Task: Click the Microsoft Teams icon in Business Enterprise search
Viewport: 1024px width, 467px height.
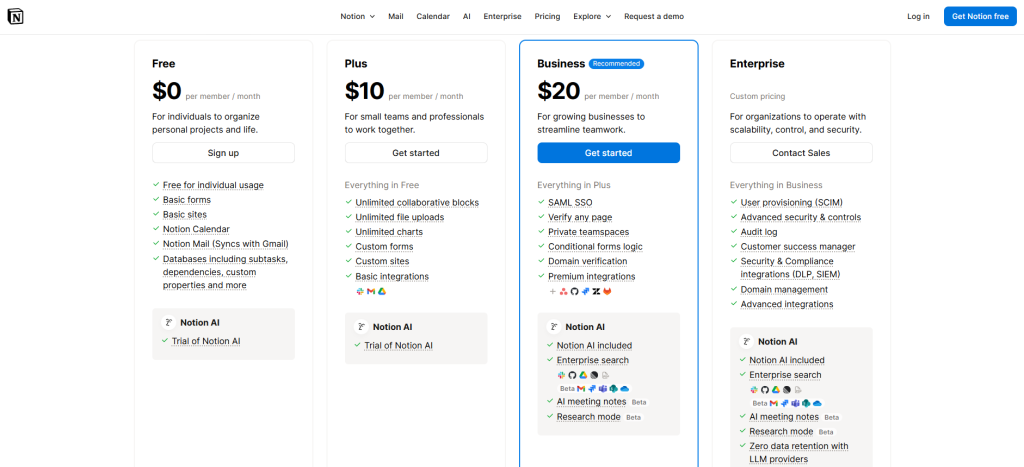Action: (603, 389)
